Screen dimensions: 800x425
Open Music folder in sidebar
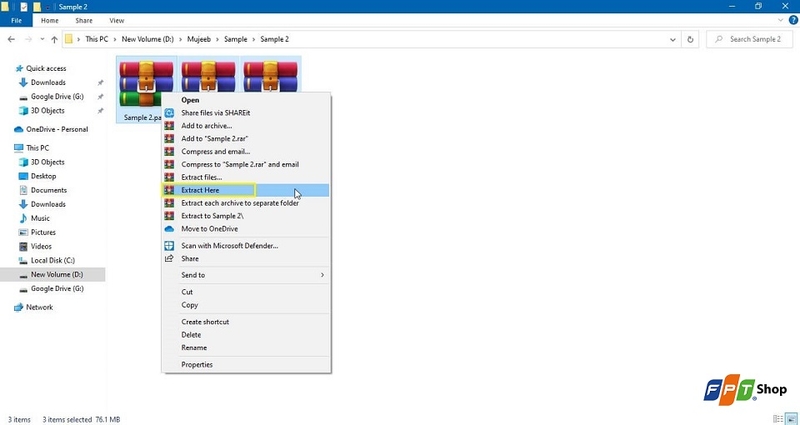[x=40, y=218]
